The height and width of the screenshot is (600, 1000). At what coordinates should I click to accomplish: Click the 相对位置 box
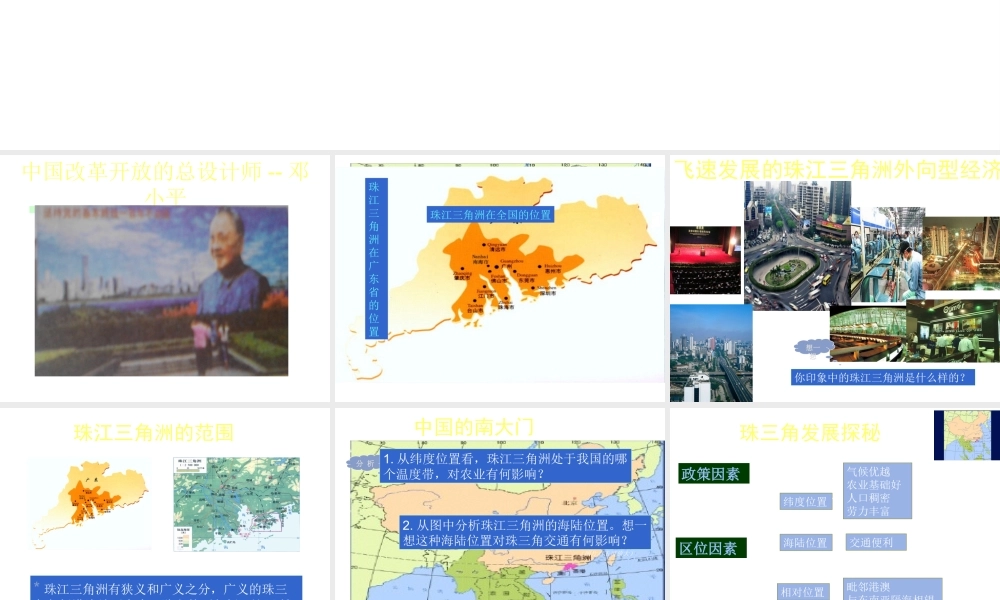(x=804, y=592)
